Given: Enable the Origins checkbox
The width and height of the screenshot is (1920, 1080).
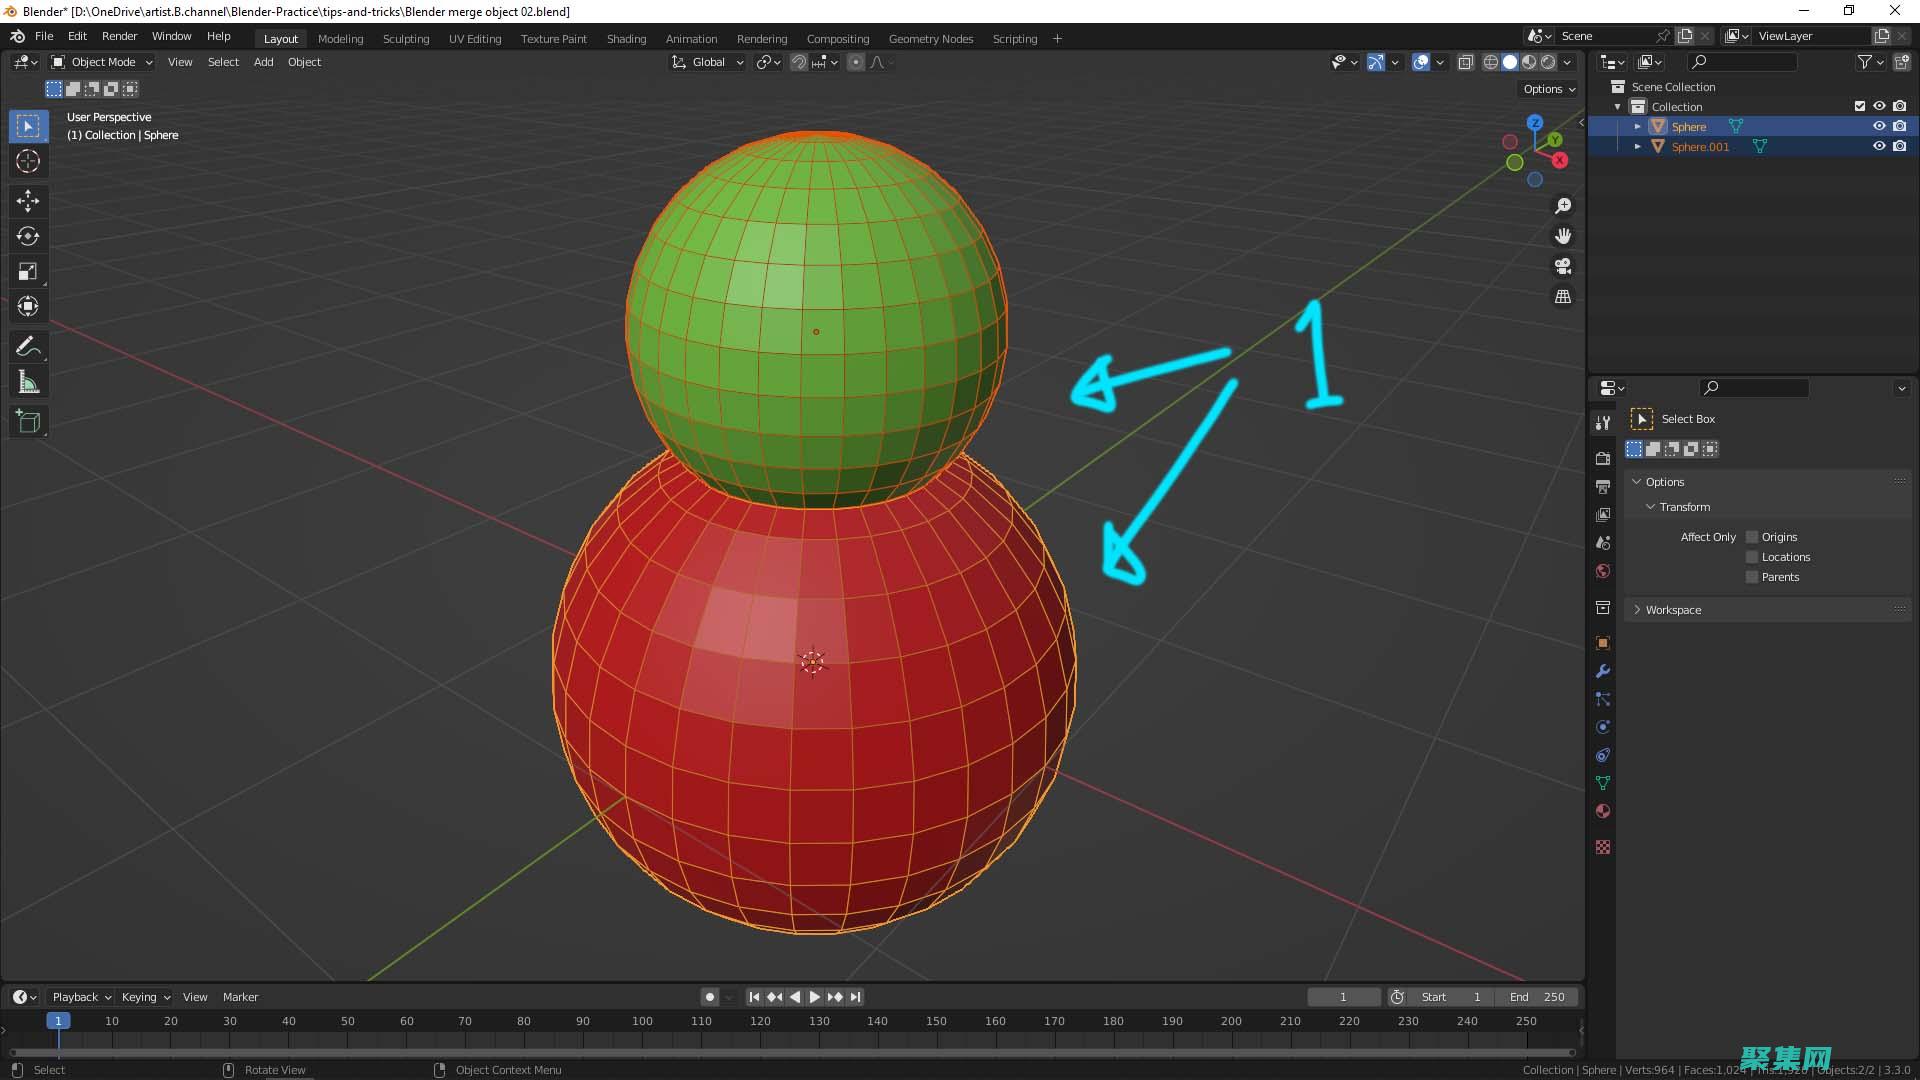Looking at the screenshot, I should [1752, 537].
